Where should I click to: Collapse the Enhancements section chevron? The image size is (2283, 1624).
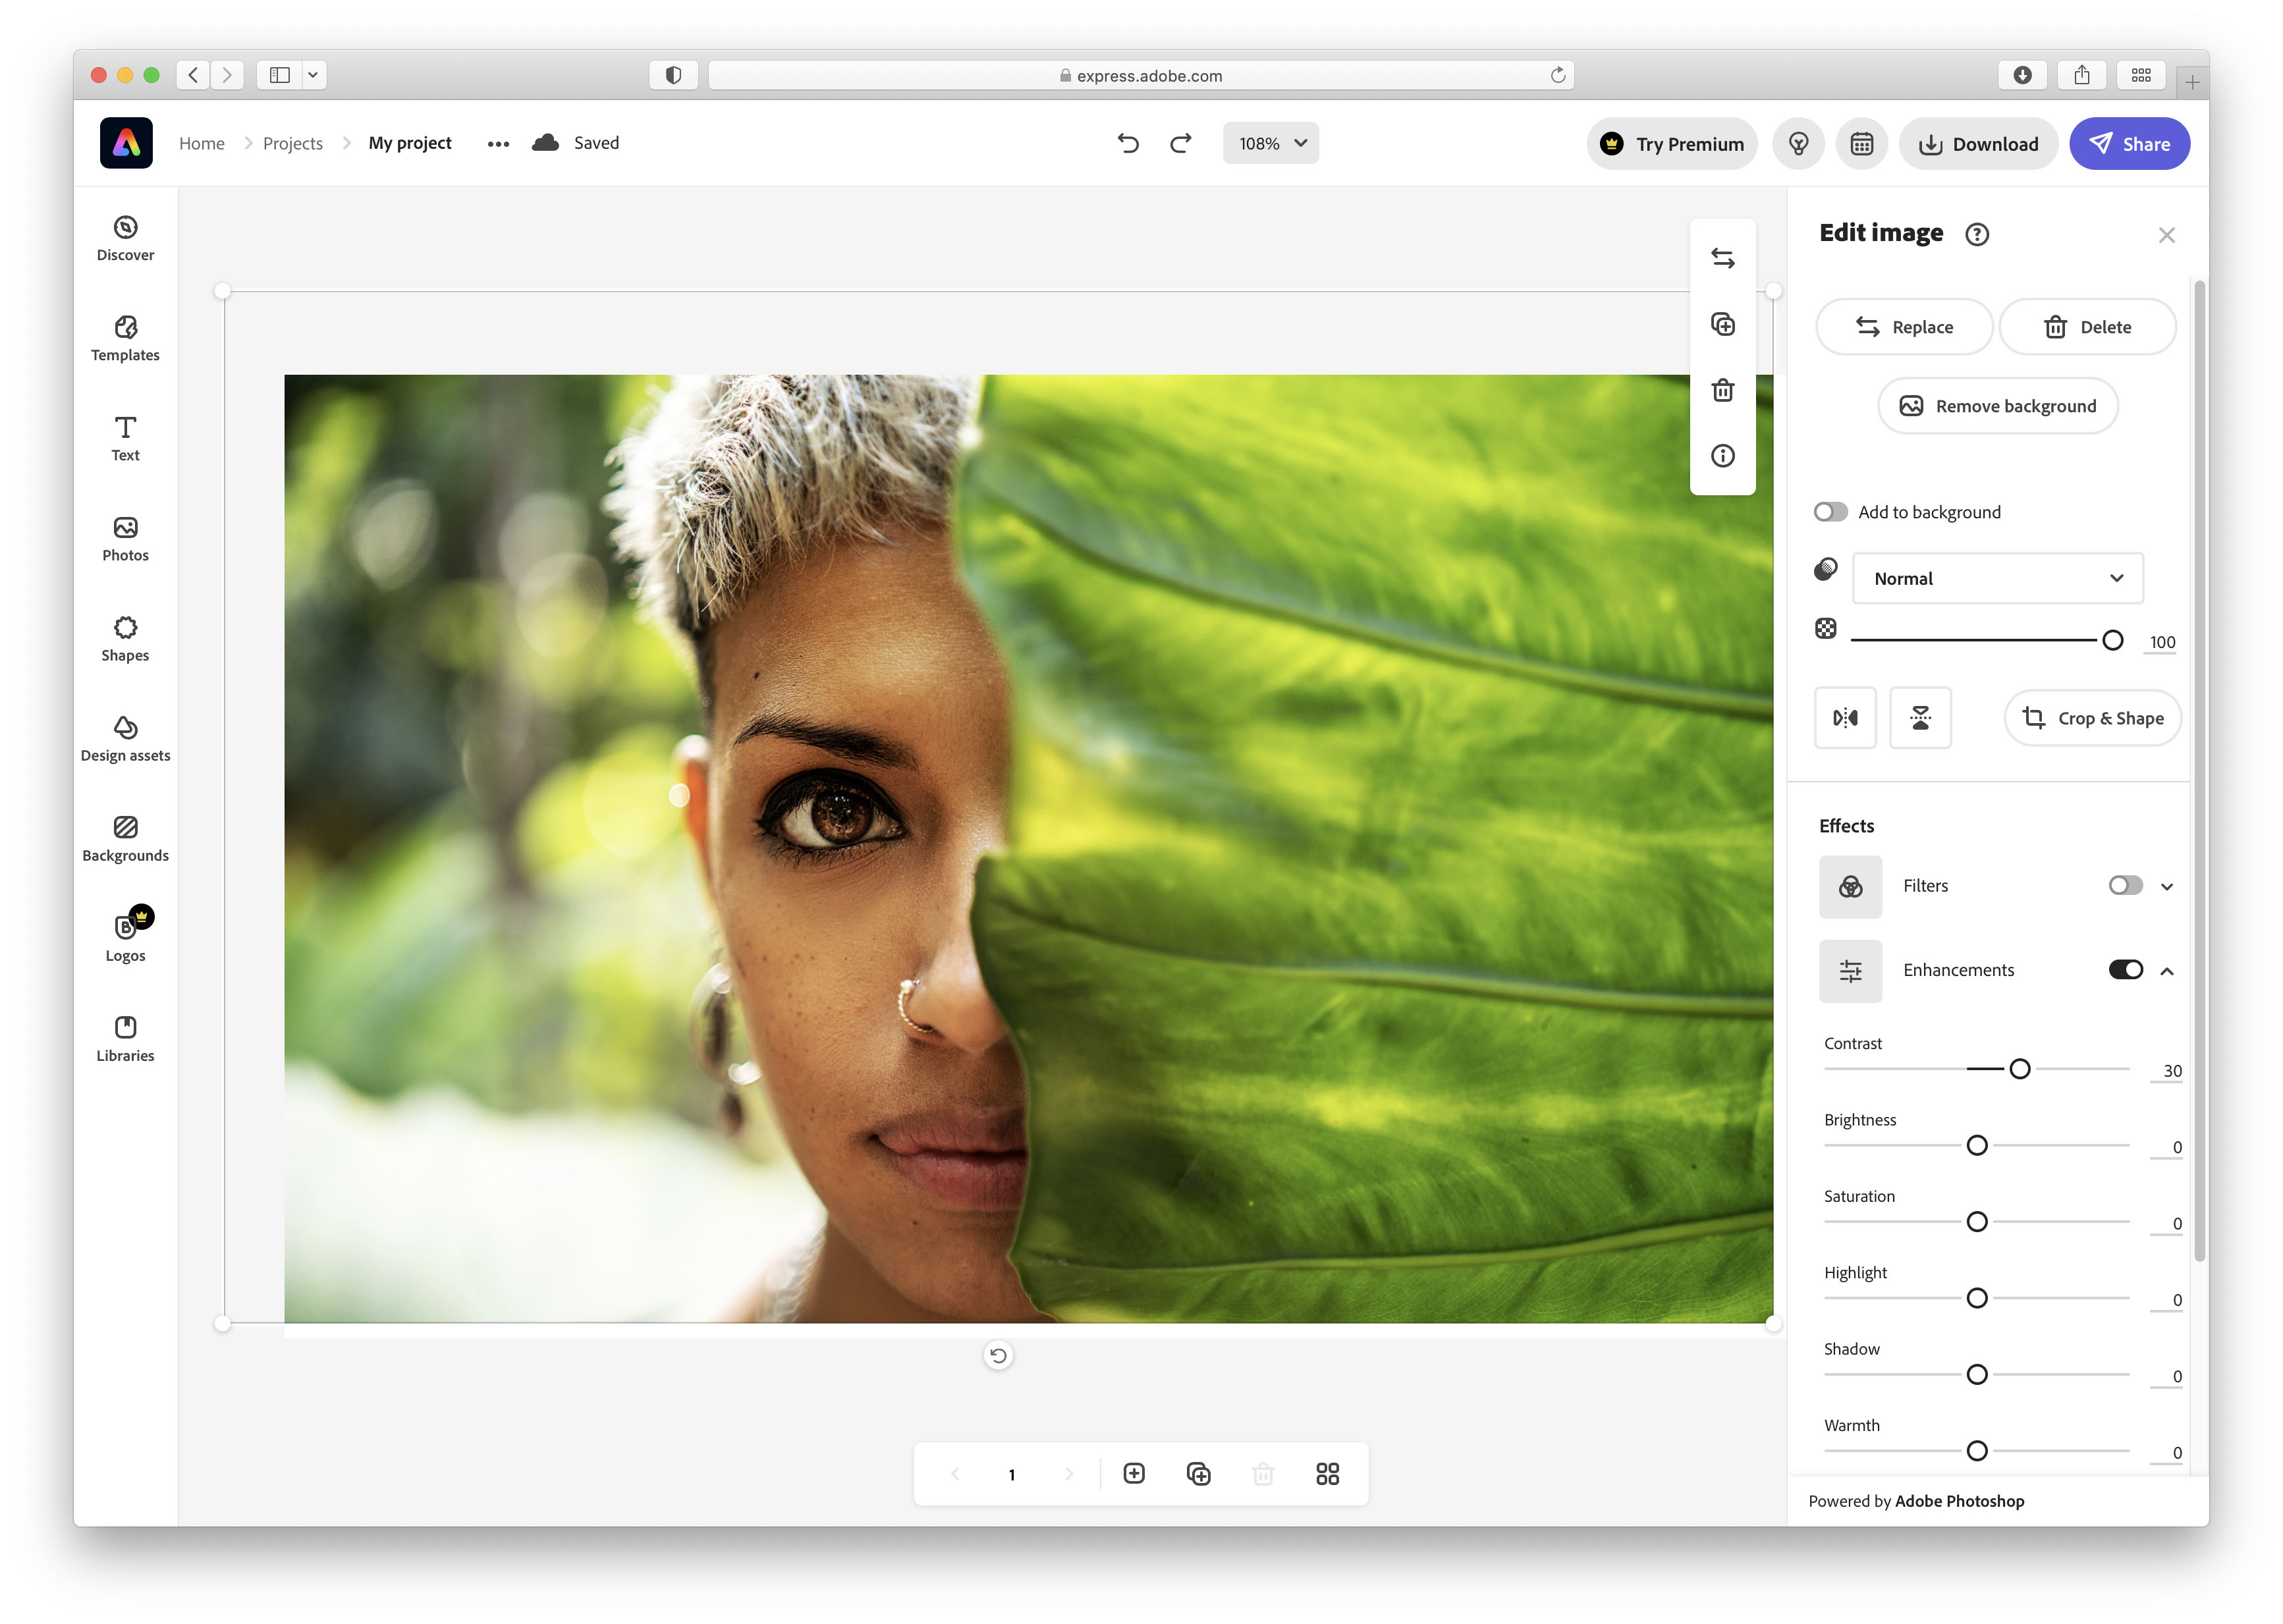2166,971
